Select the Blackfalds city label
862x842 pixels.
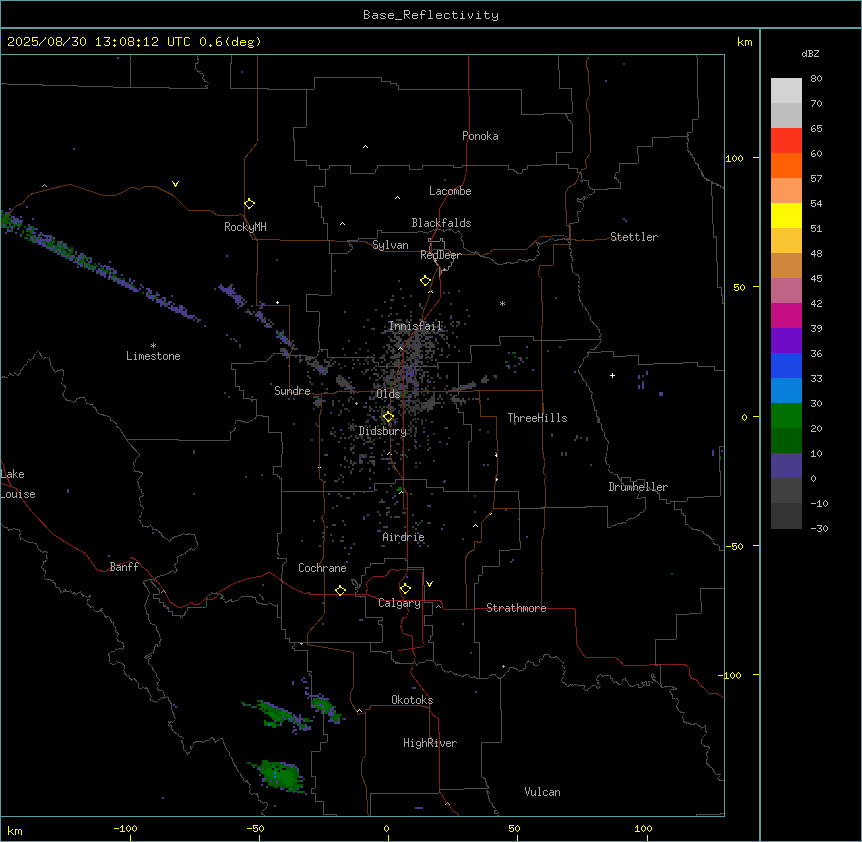[441, 223]
